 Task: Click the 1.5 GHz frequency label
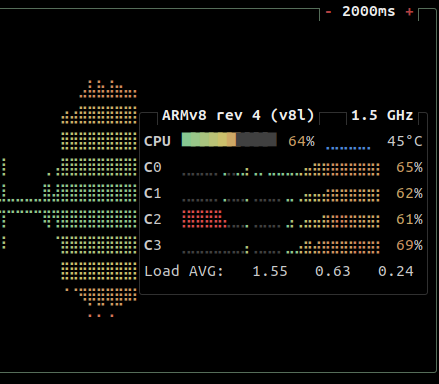pyautogui.click(x=382, y=115)
